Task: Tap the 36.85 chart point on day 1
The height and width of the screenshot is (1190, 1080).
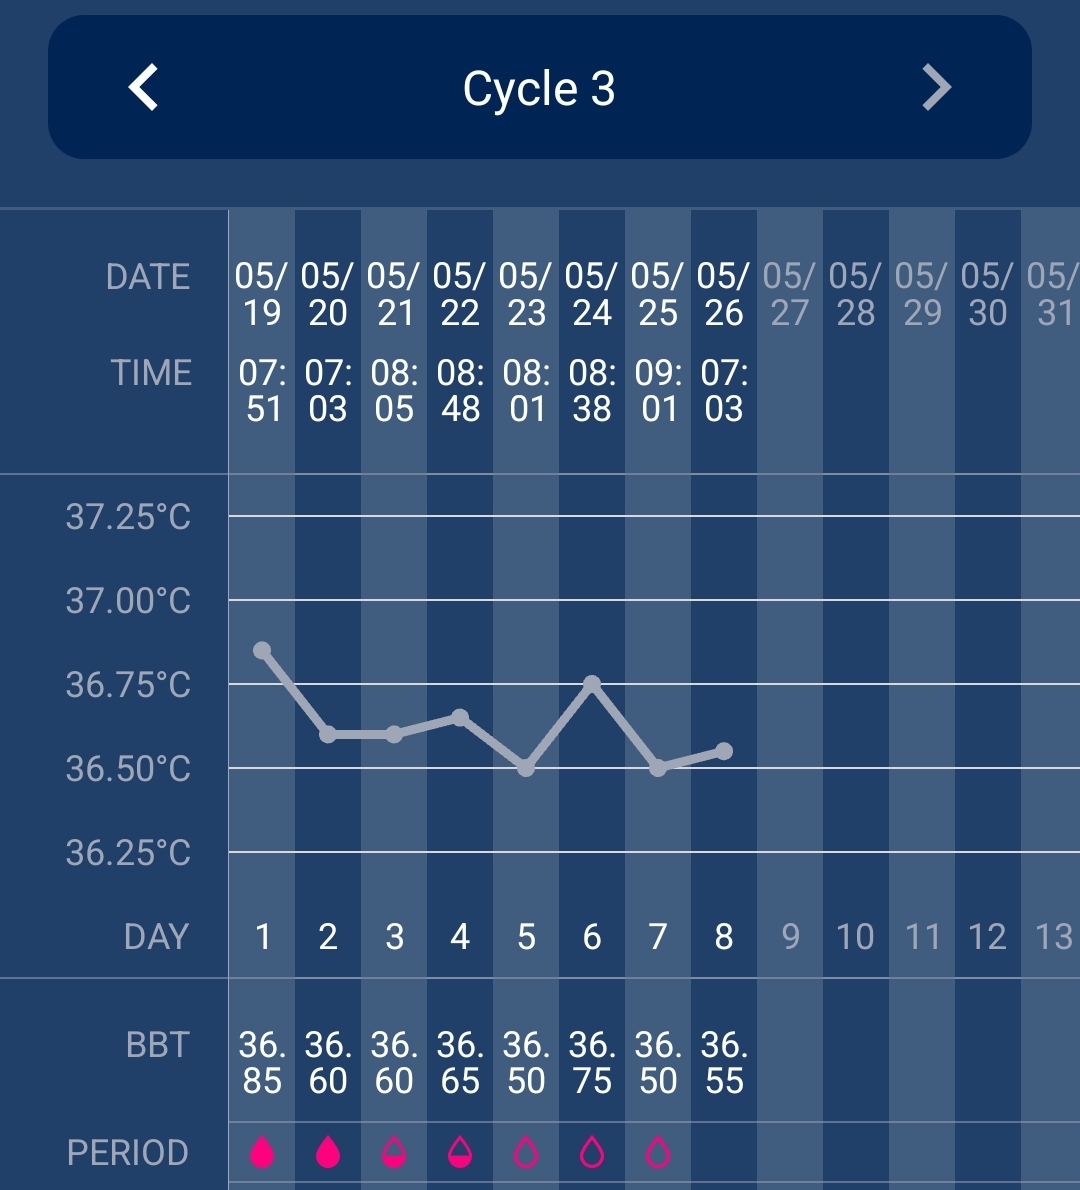Action: (x=262, y=651)
